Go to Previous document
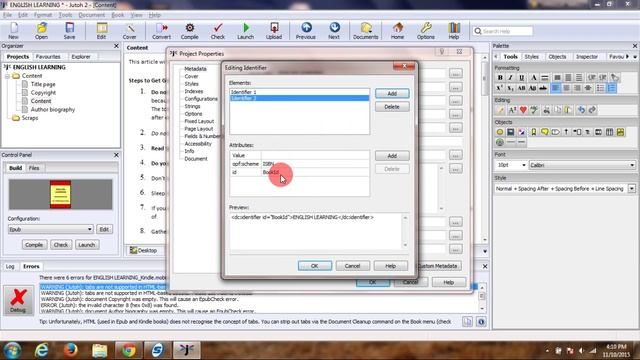The width and height of the screenshot is (640, 360). coord(306,31)
